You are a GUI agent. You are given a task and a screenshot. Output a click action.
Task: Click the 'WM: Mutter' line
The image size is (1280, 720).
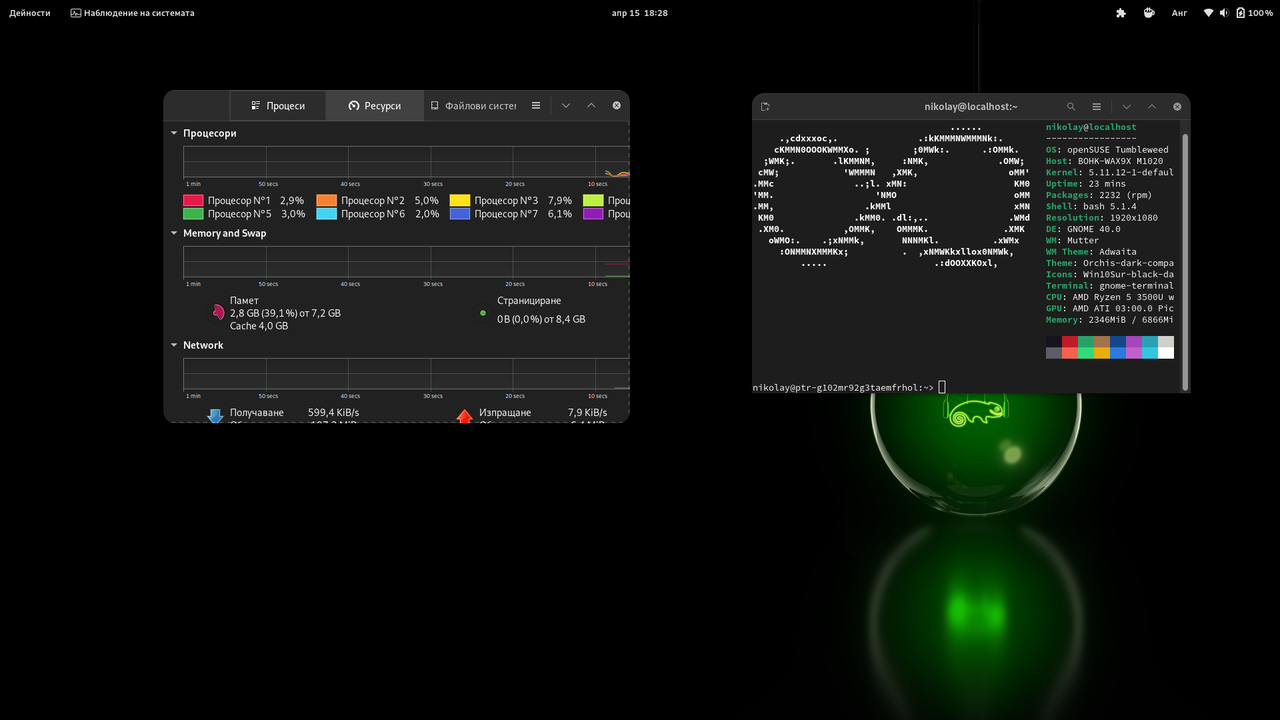tap(1072, 240)
